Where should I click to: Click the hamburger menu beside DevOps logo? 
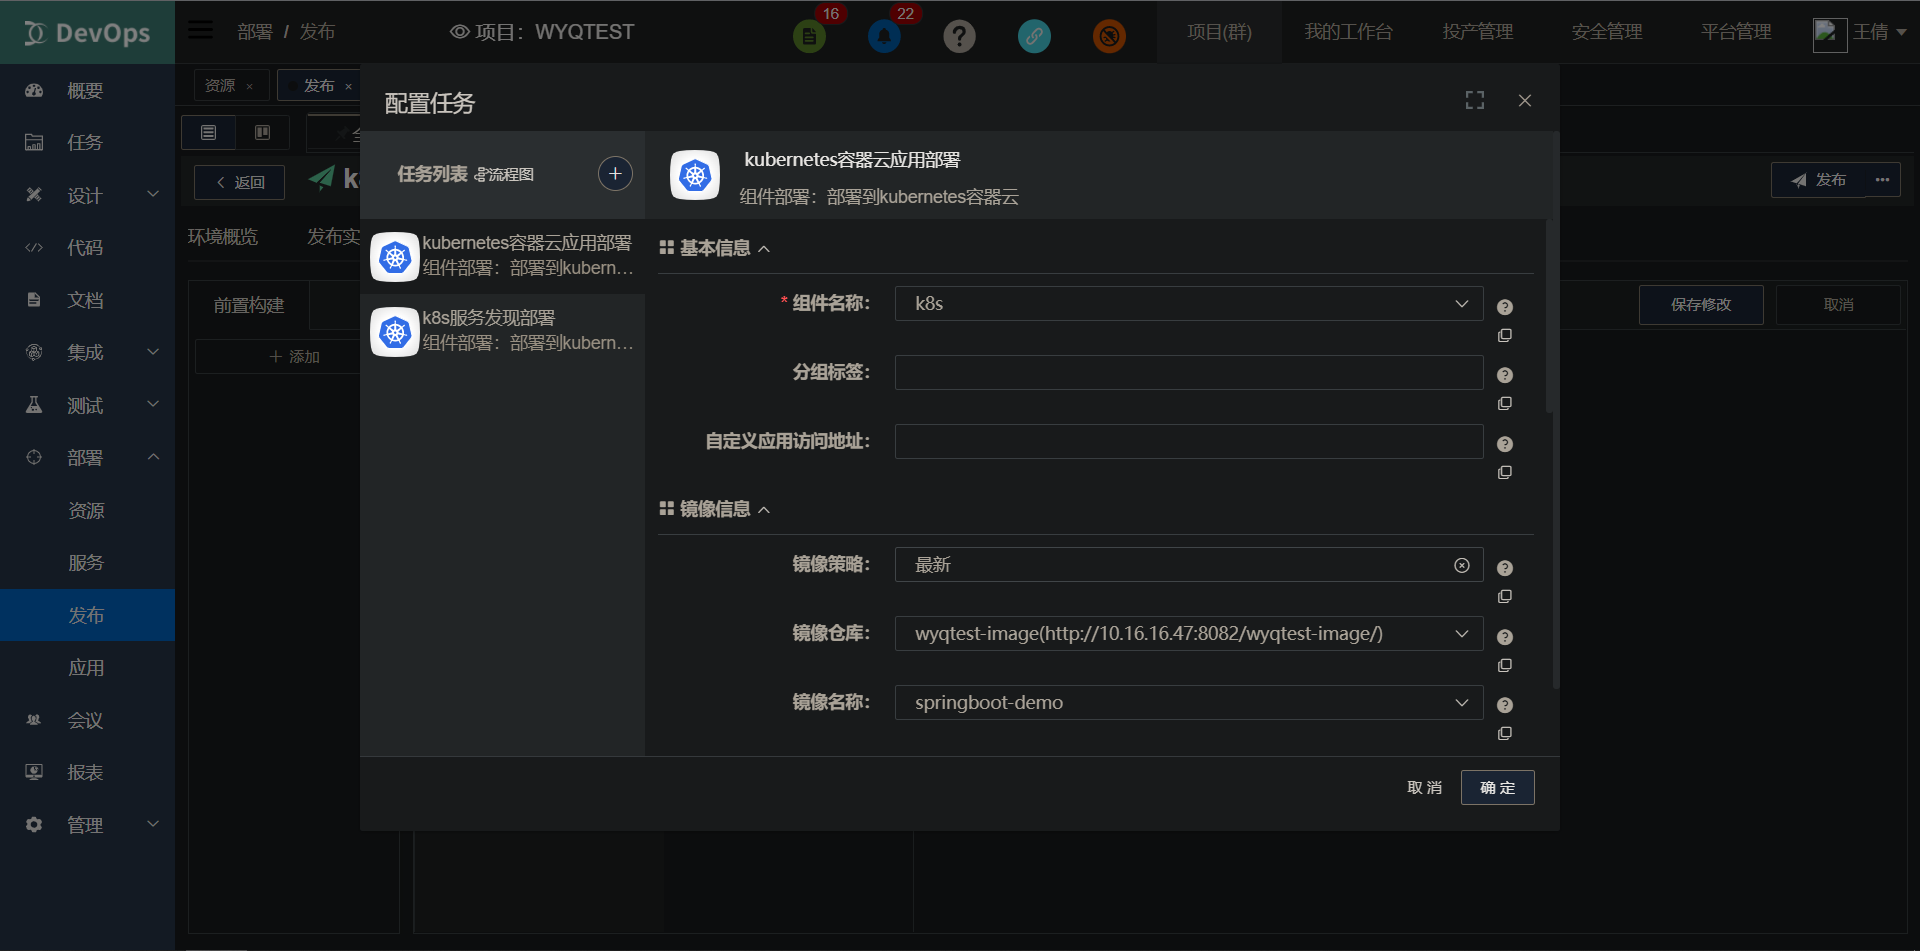tap(200, 29)
